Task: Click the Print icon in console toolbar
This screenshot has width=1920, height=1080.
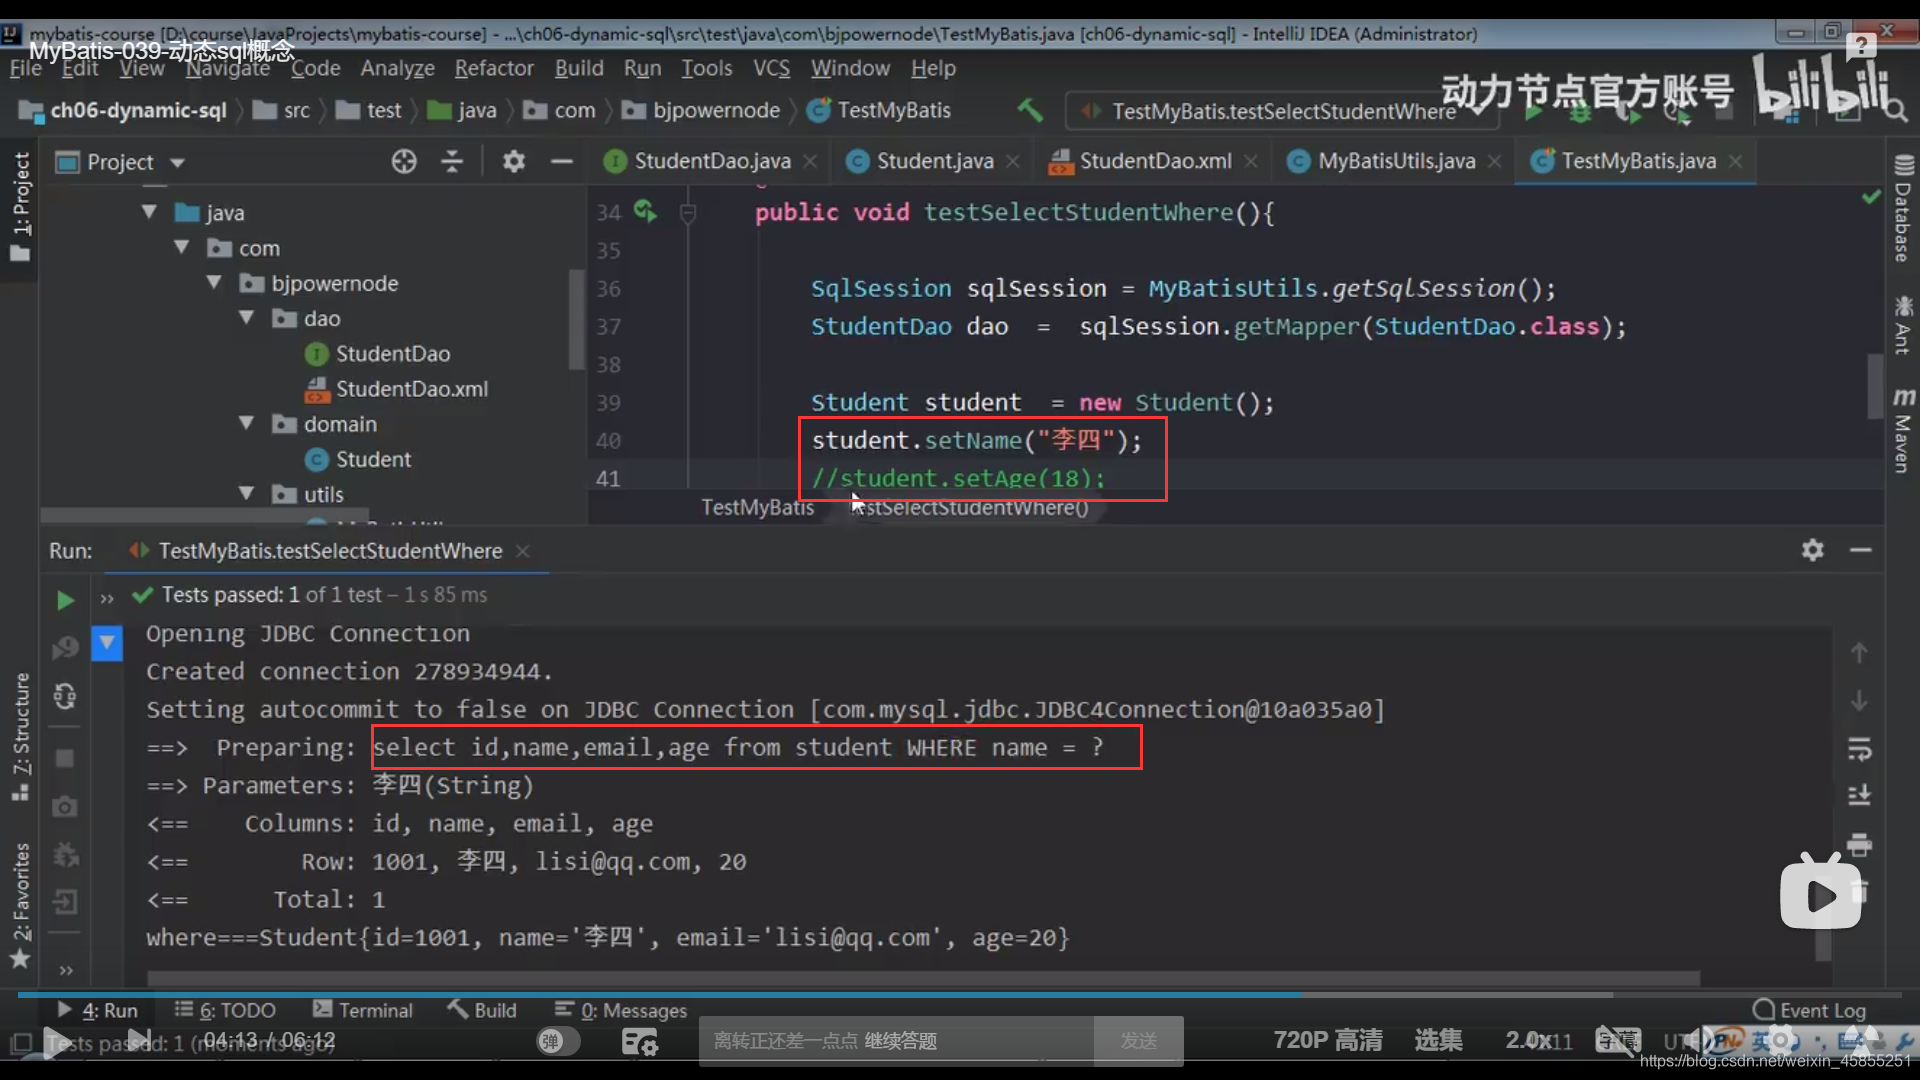Action: (x=1859, y=845)
